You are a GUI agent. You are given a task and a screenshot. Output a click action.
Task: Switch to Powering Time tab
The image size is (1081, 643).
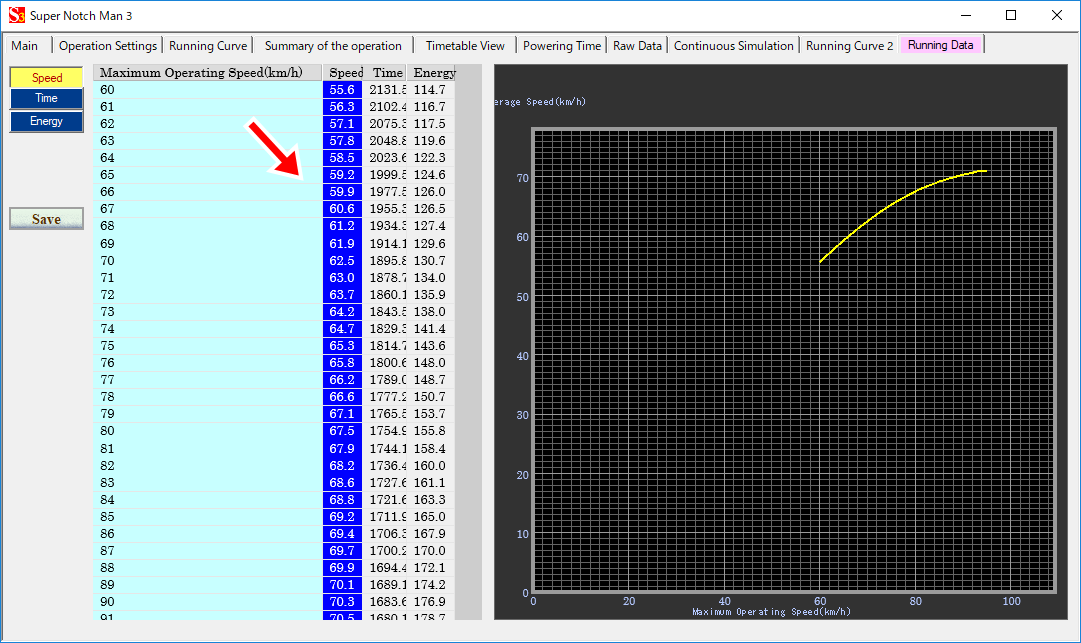pyautogui.click(x=562, y=46)
